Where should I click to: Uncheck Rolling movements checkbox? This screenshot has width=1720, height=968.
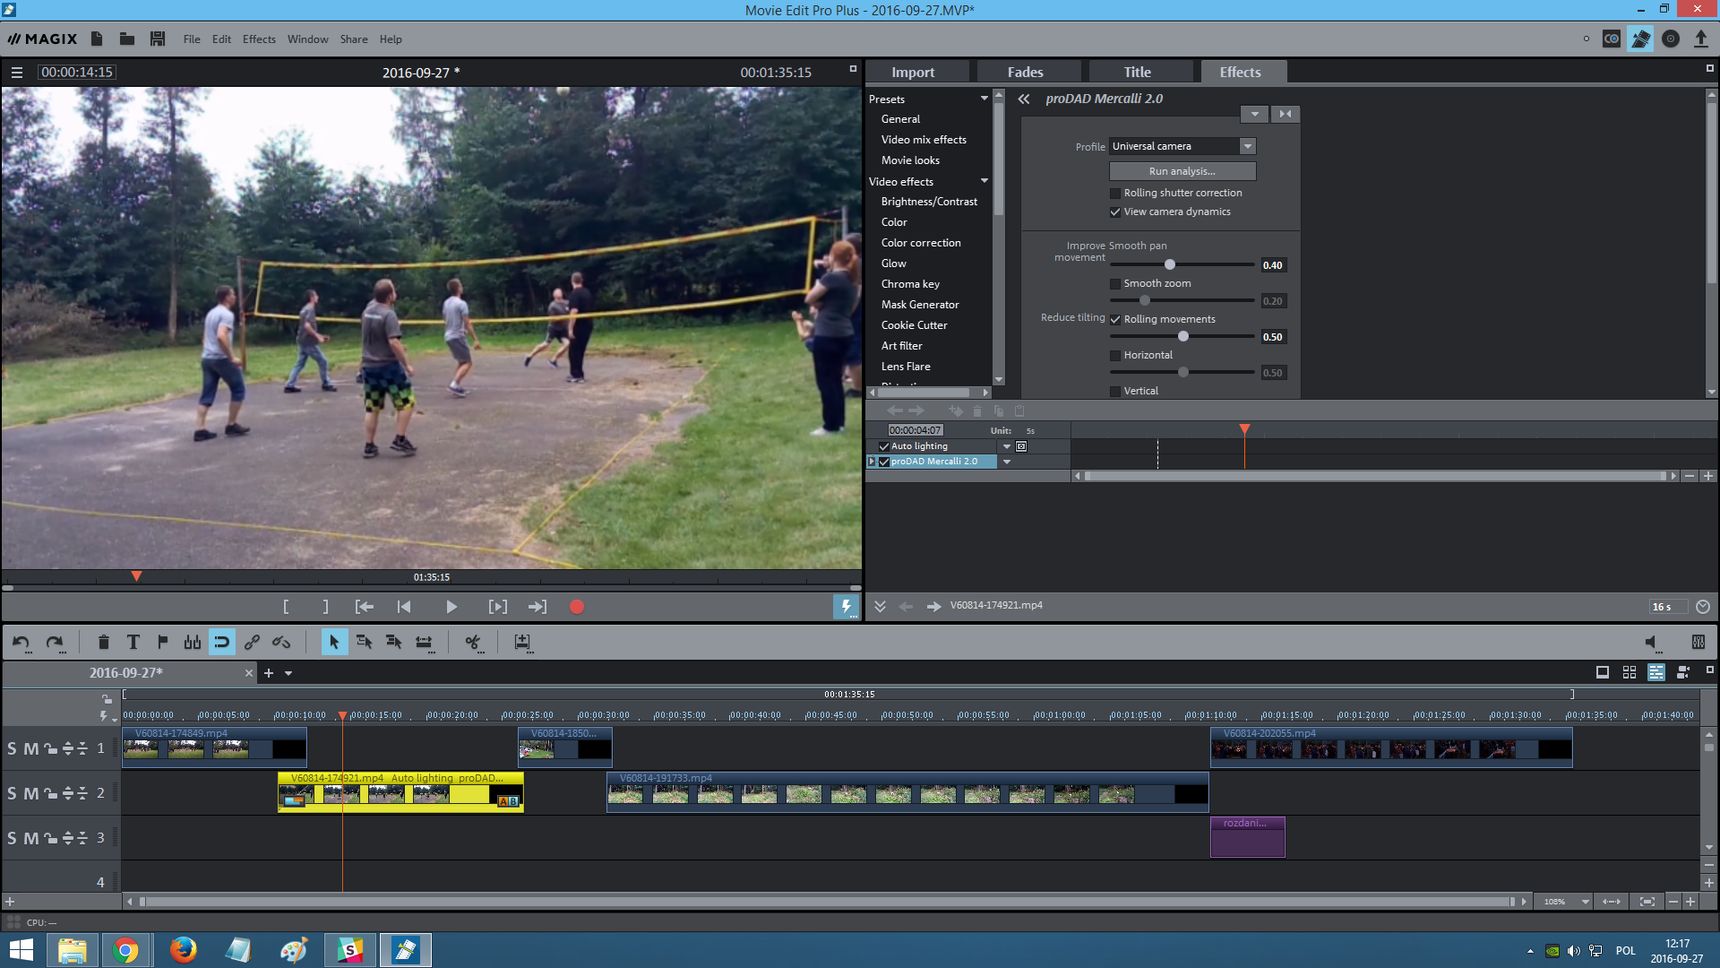coord(1115,320)
